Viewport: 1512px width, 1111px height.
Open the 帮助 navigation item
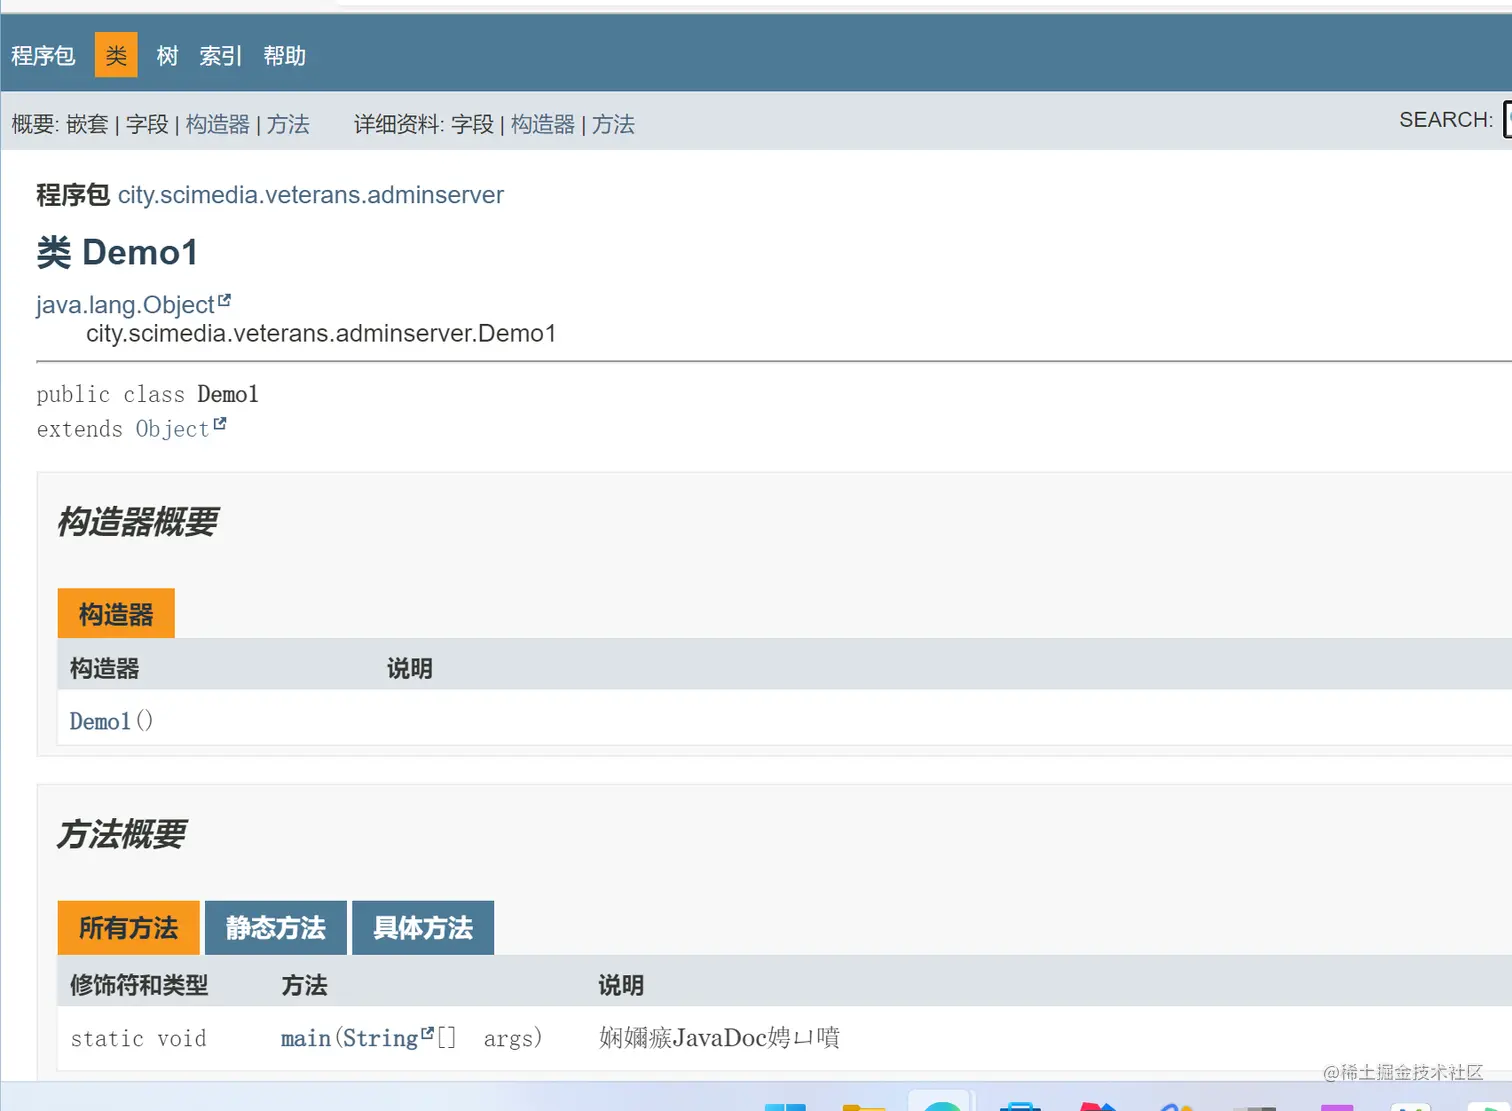click(x=284, y=56)
